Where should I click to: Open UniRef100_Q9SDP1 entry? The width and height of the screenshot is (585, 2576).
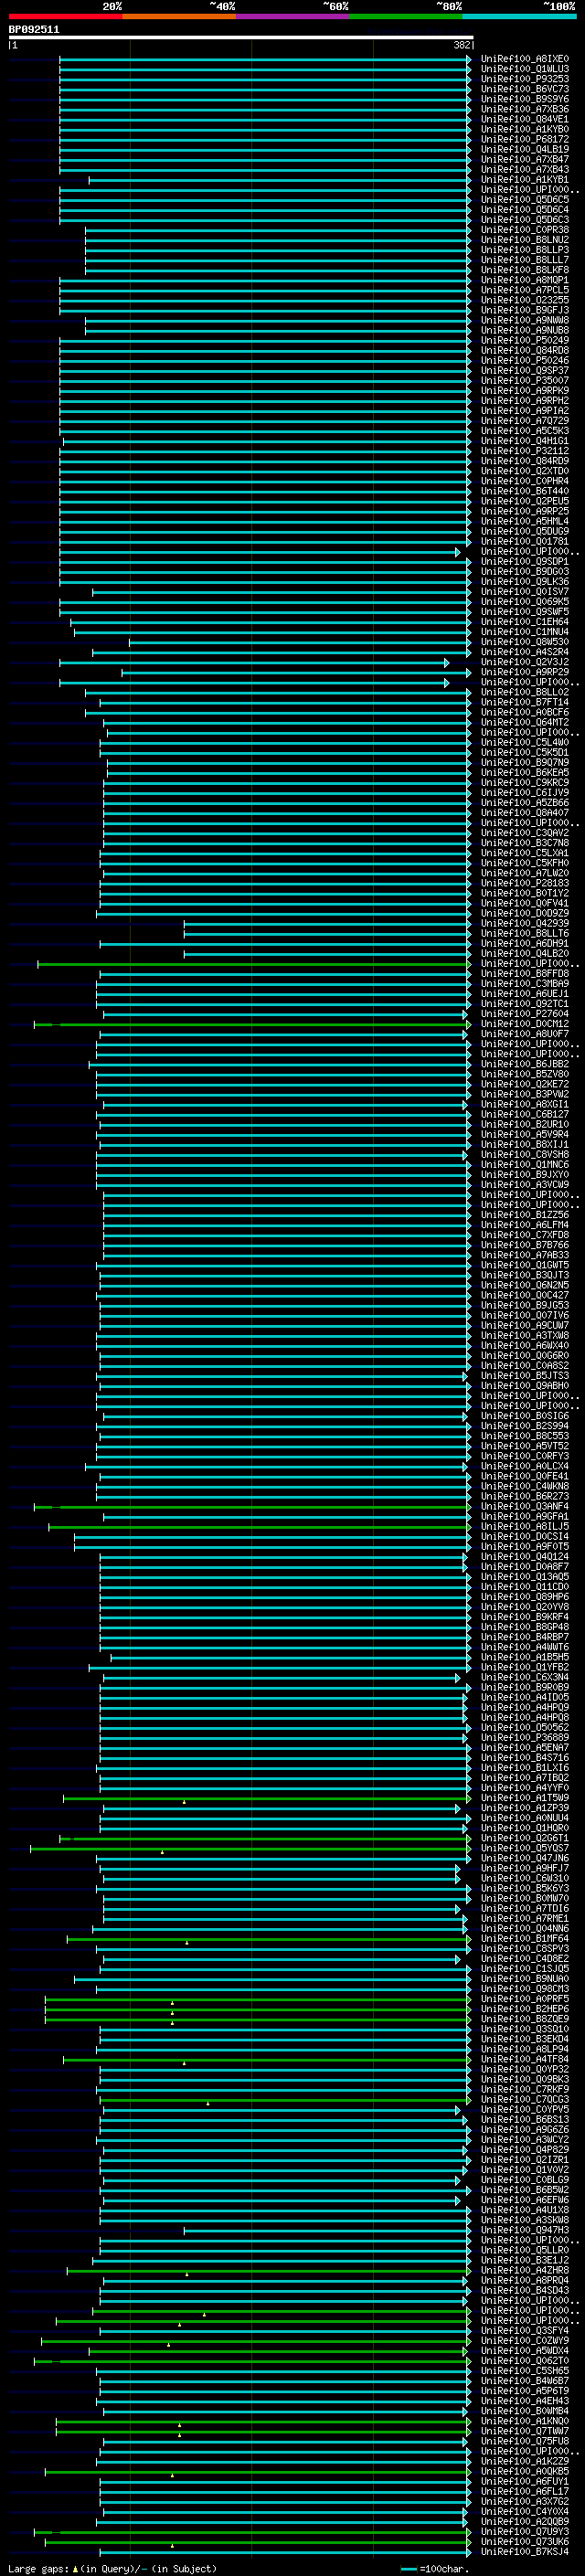[x=525, y=562]
